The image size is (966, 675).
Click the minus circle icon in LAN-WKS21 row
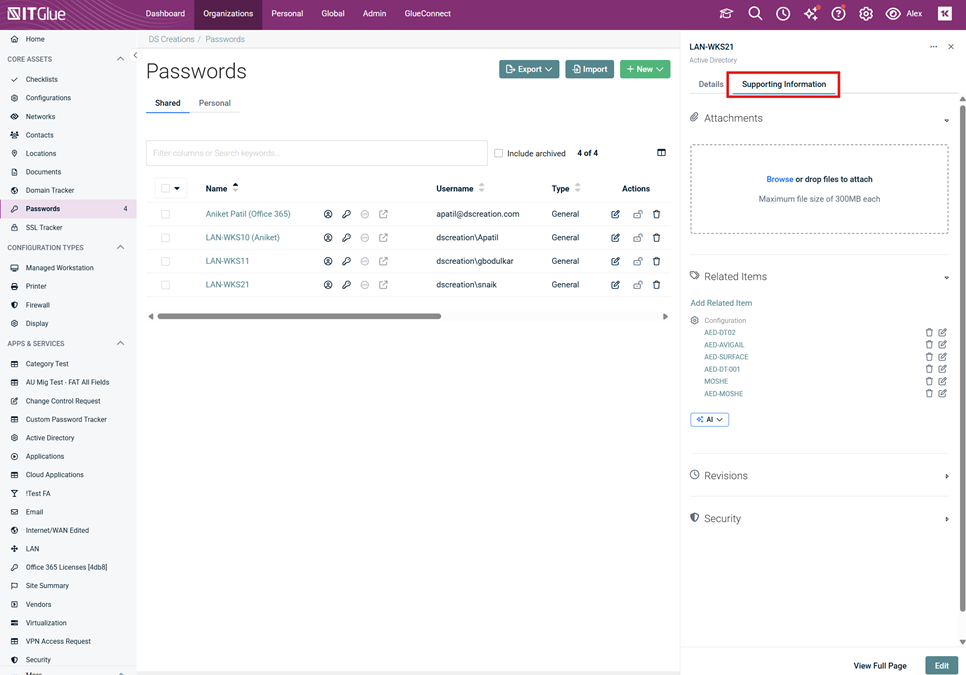pyautogui.click(x=365, y=285)
